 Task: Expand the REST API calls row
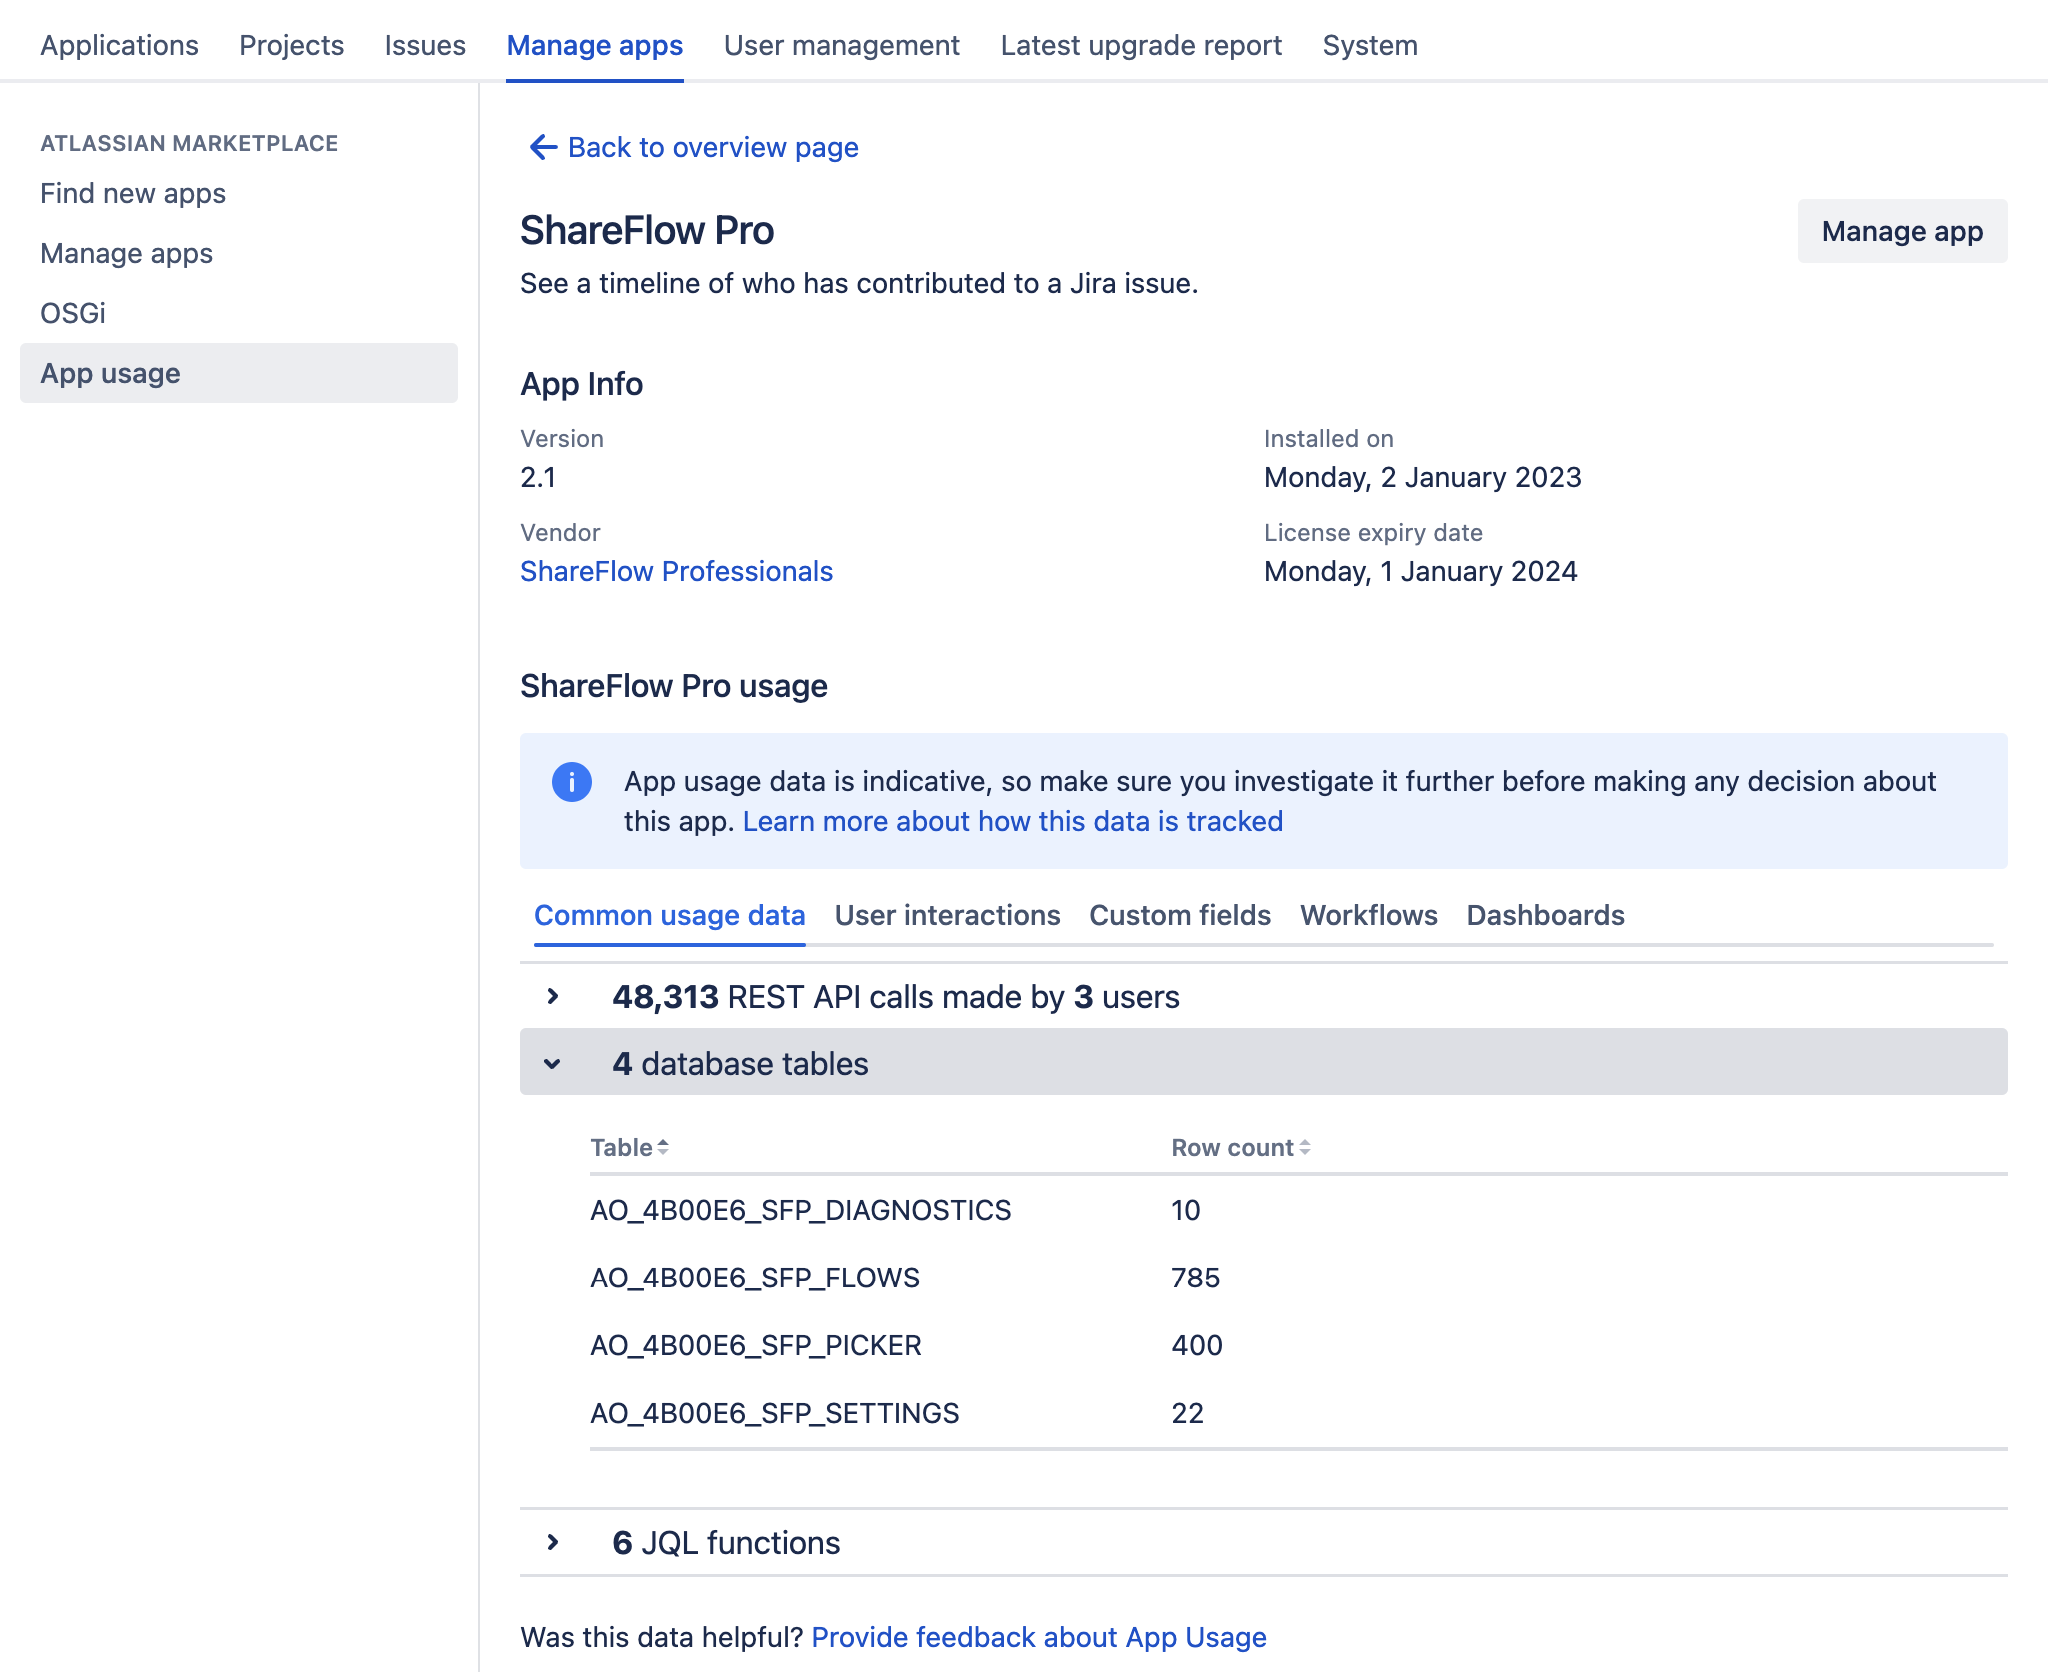point(553,997)
